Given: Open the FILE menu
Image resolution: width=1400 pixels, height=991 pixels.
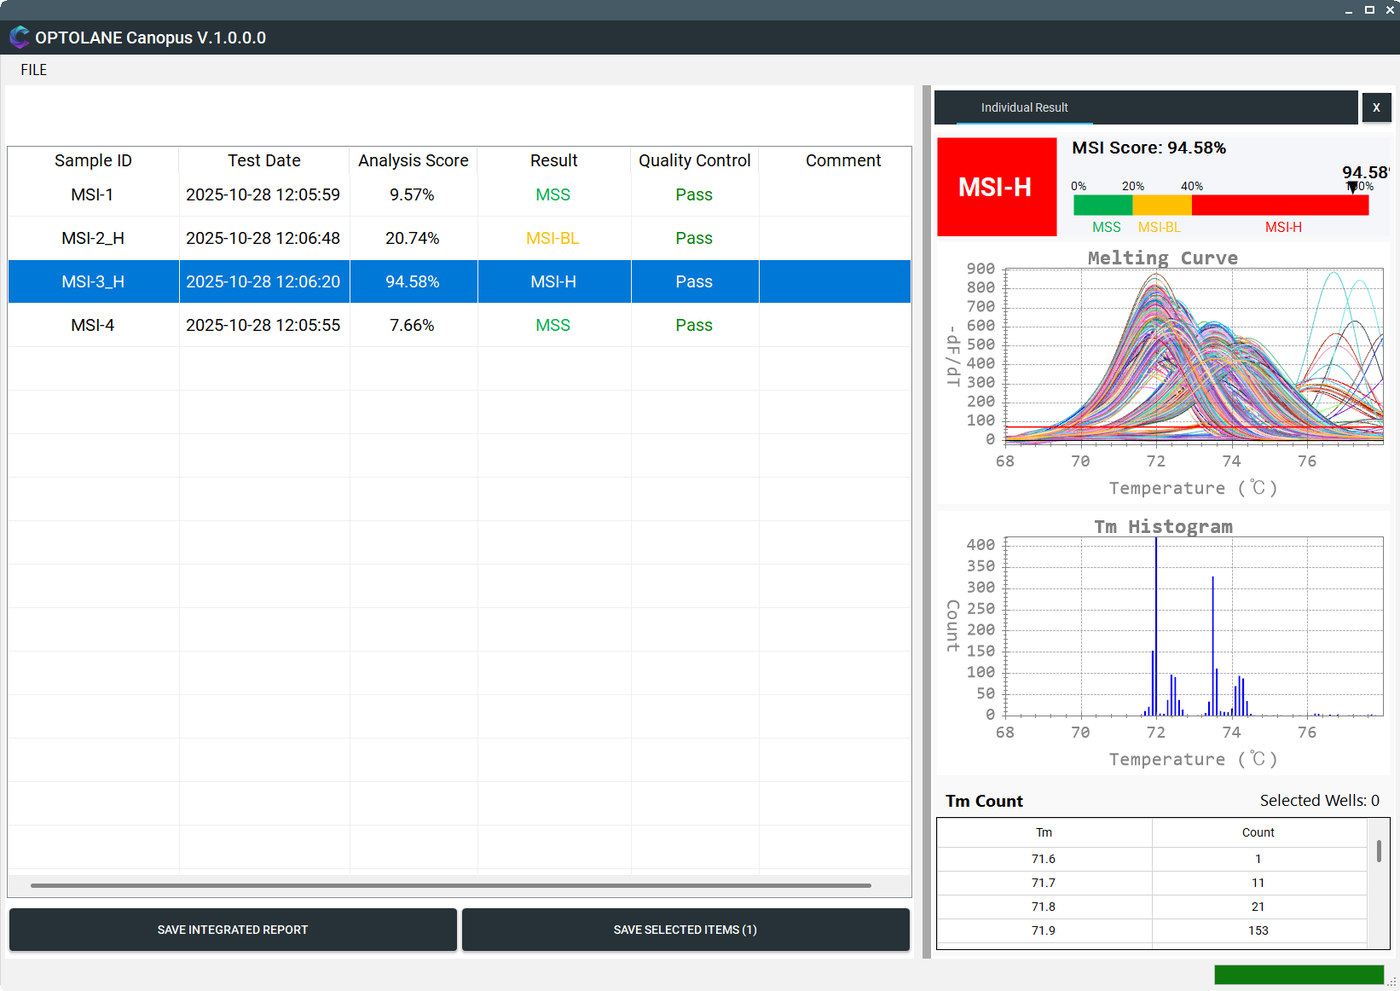Looking at the screenshot, I should click(34, 70).
